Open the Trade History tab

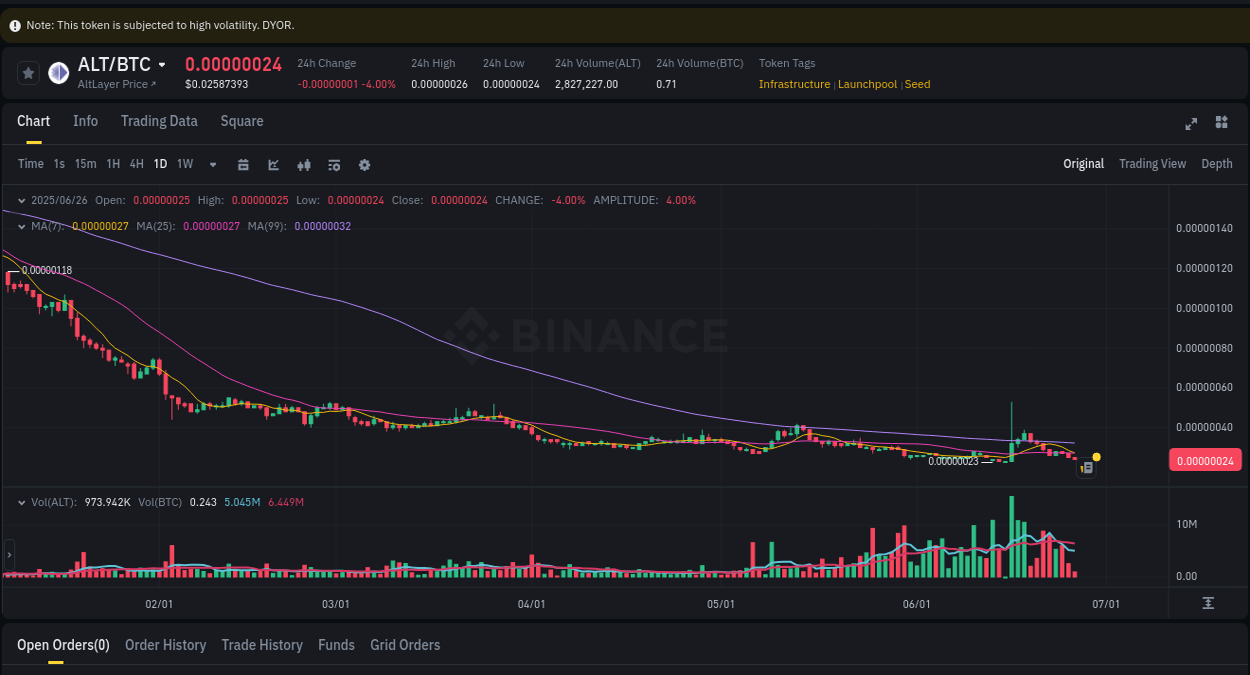point(262,645)
